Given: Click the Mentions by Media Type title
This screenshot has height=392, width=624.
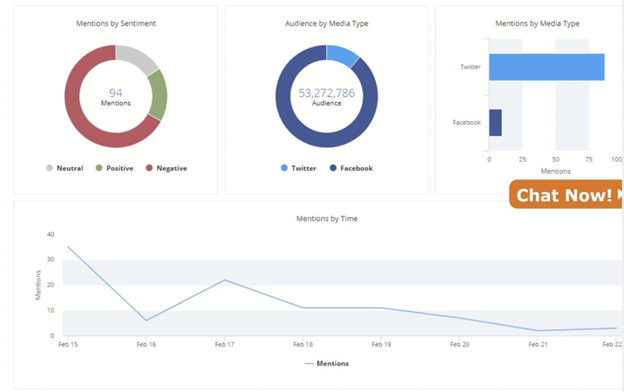Looking at the screenshot, I should click(537, 23).
